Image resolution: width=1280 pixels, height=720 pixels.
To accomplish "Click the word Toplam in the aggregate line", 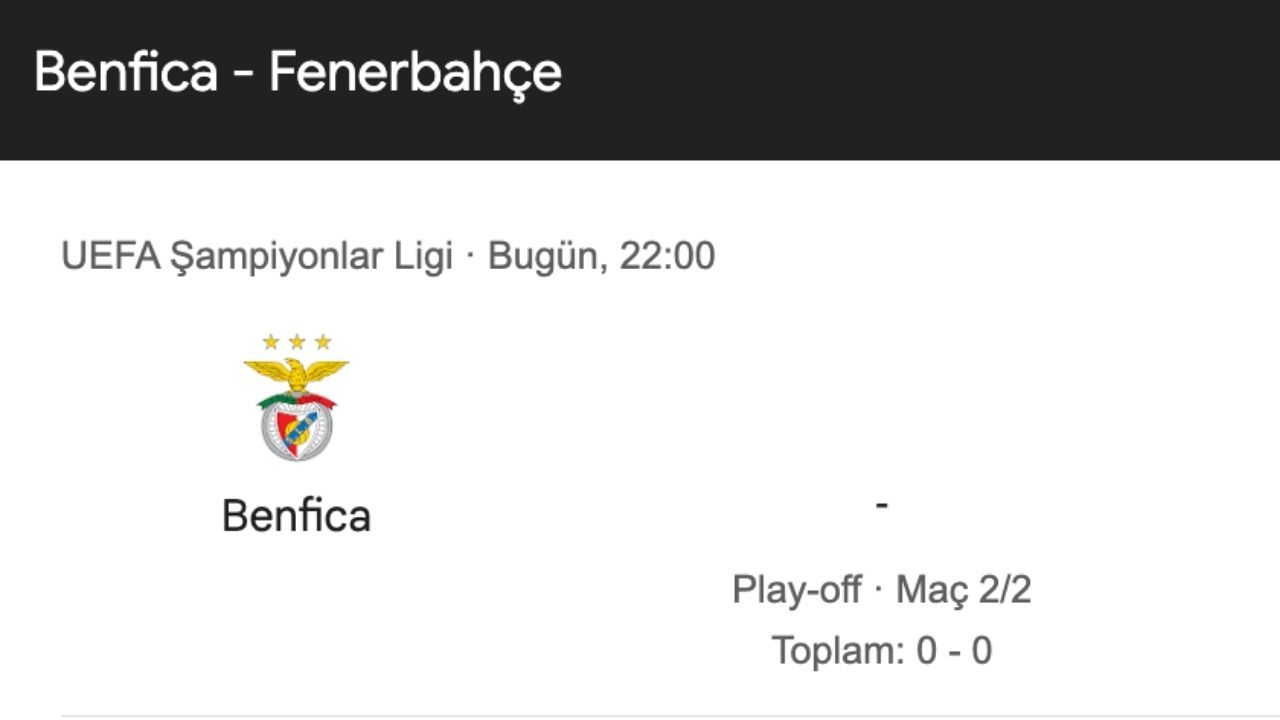I will [x=836, y=651].
